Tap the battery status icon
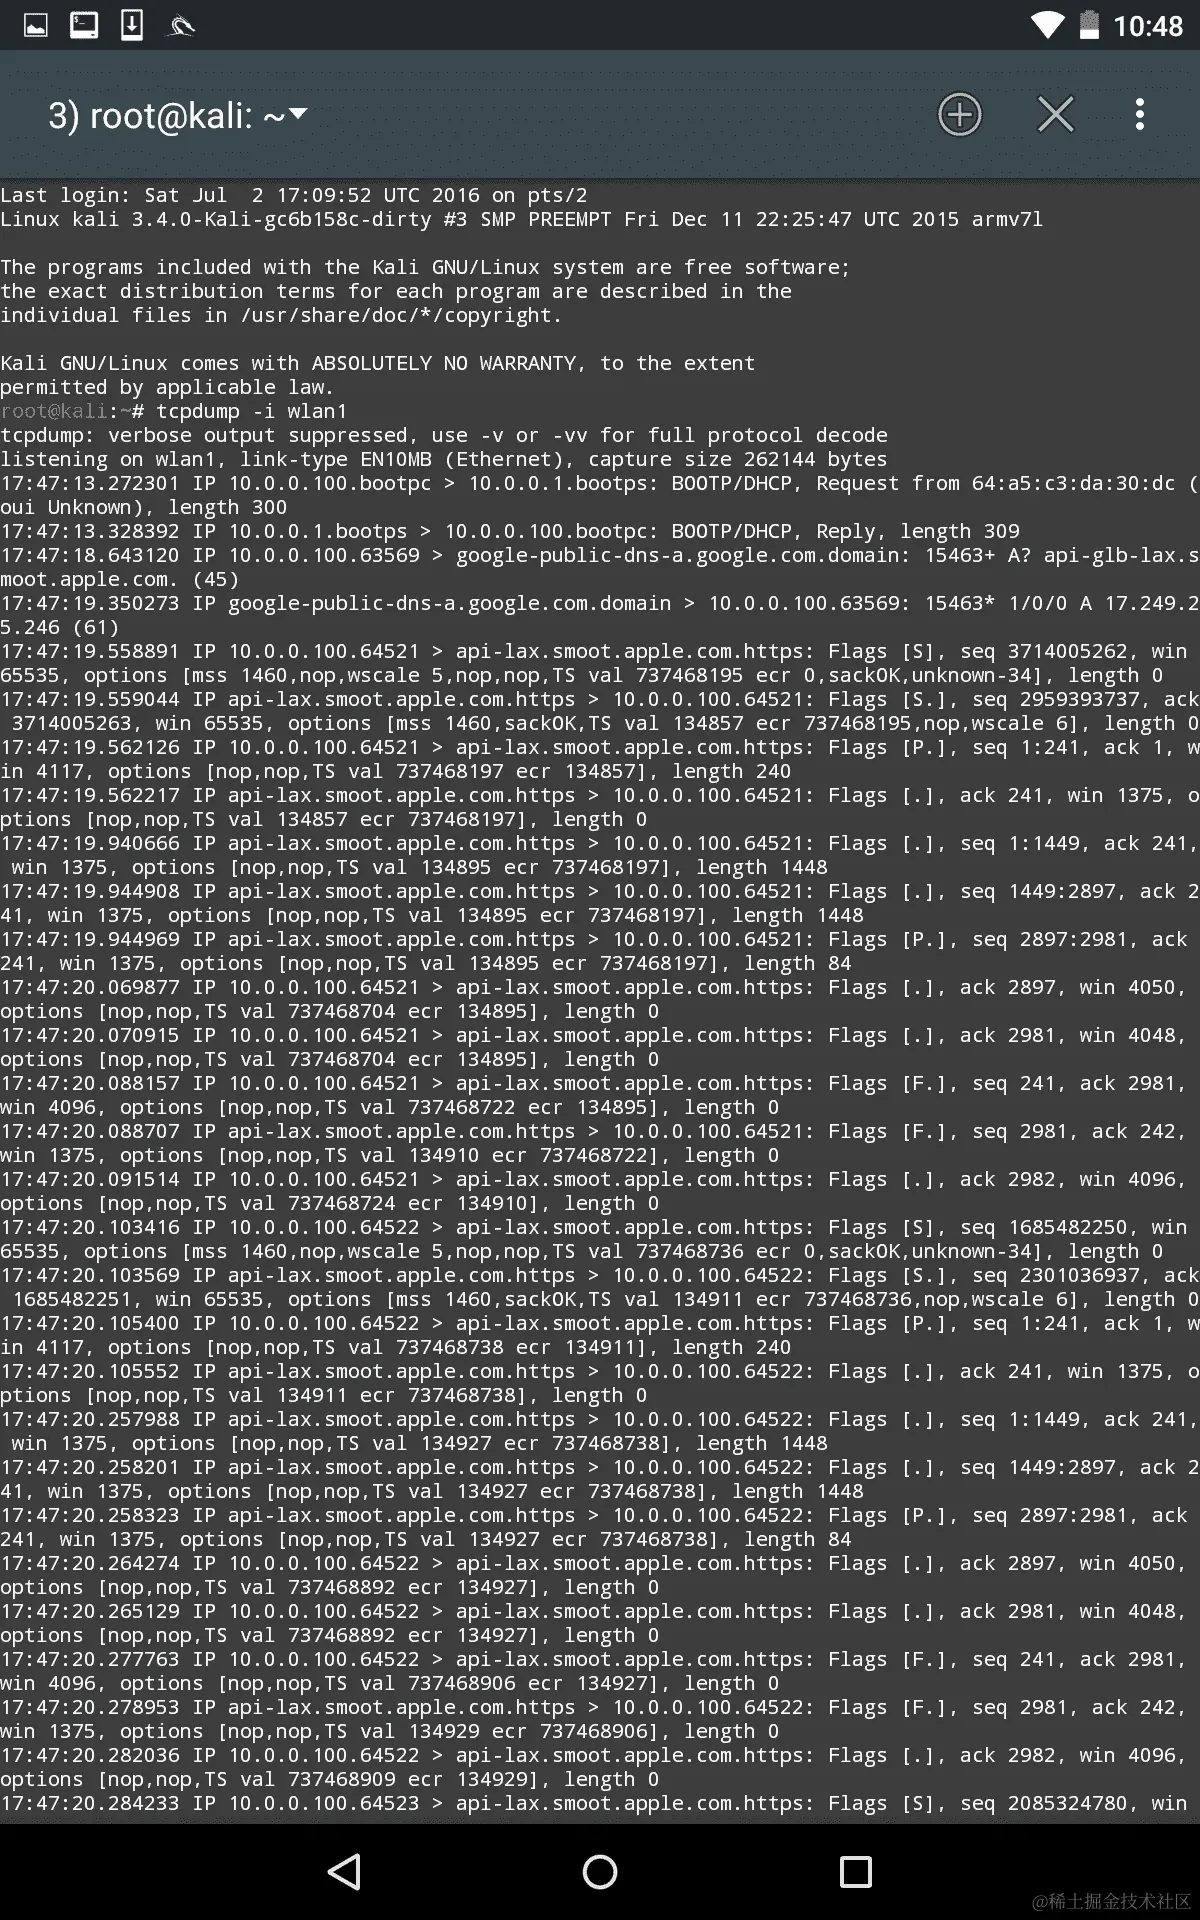The image size is (1200, 1920). click(x=1090, y=25)
